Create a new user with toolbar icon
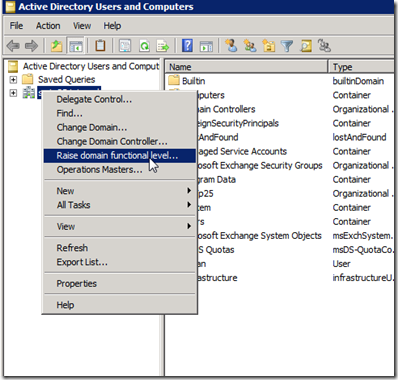Viewport: 398px width, 380px height. pyautogui.click(x=231, y=46)
